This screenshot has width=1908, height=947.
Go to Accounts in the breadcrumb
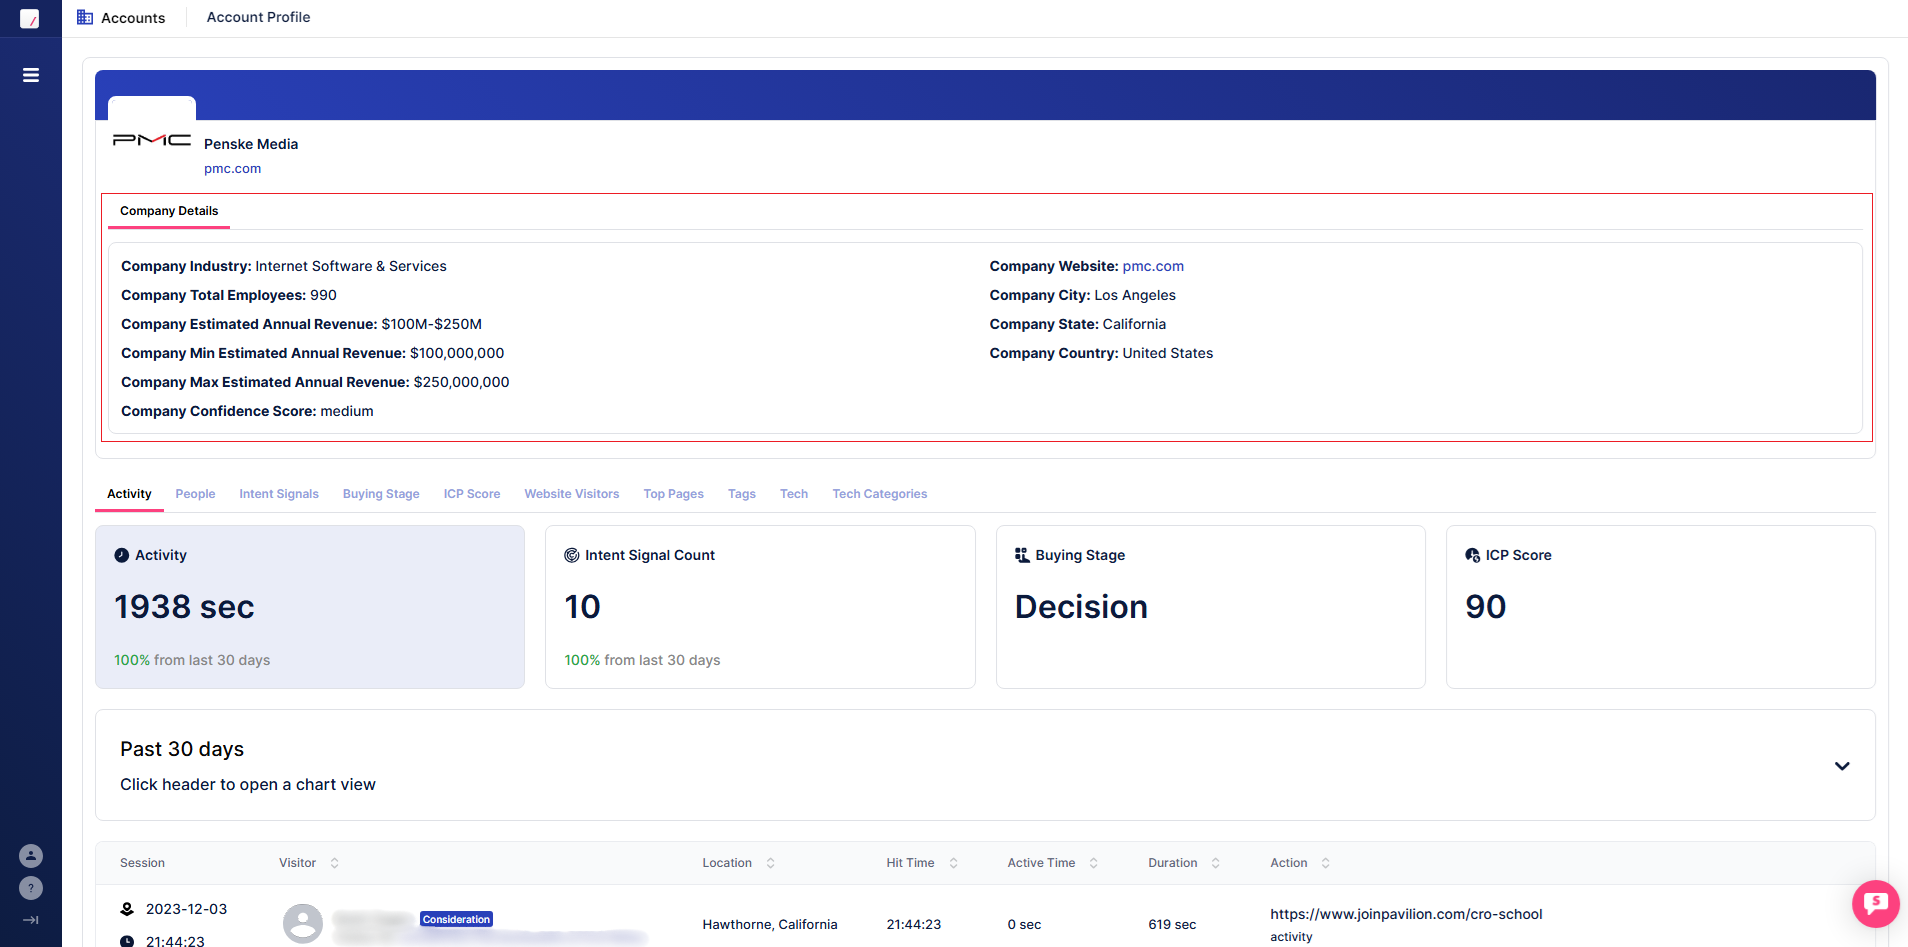click(133, 18)
